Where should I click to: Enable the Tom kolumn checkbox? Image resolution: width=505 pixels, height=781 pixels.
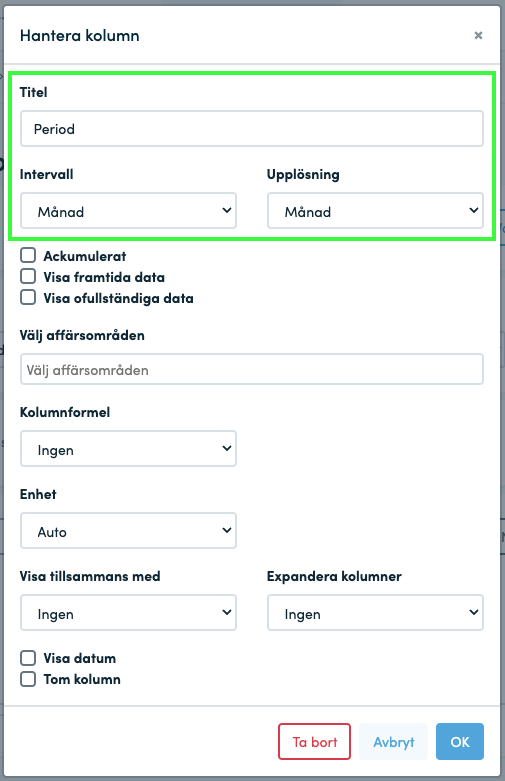point(28,679)
